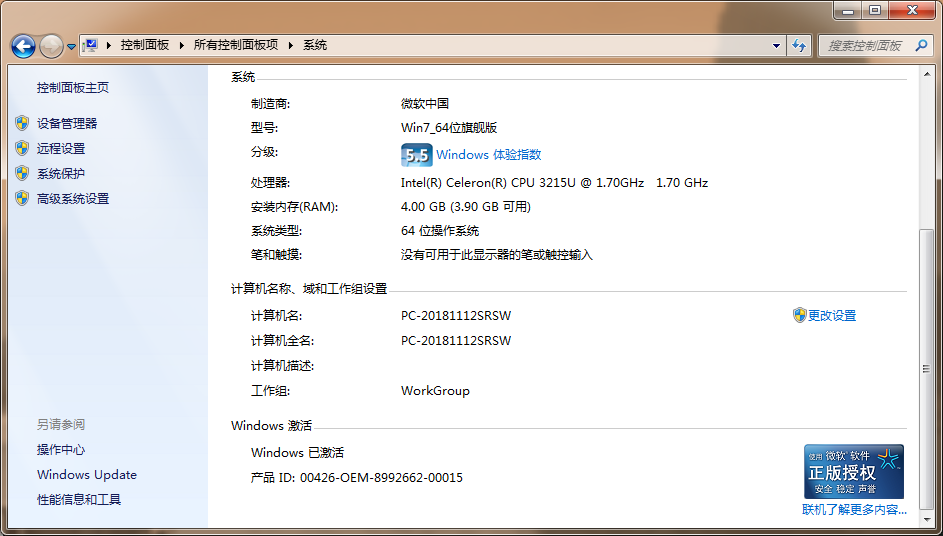Click the 5.5 experience index score badge
Image resolution: width=943 pixels, height=536 pixels.
(416, 155)
